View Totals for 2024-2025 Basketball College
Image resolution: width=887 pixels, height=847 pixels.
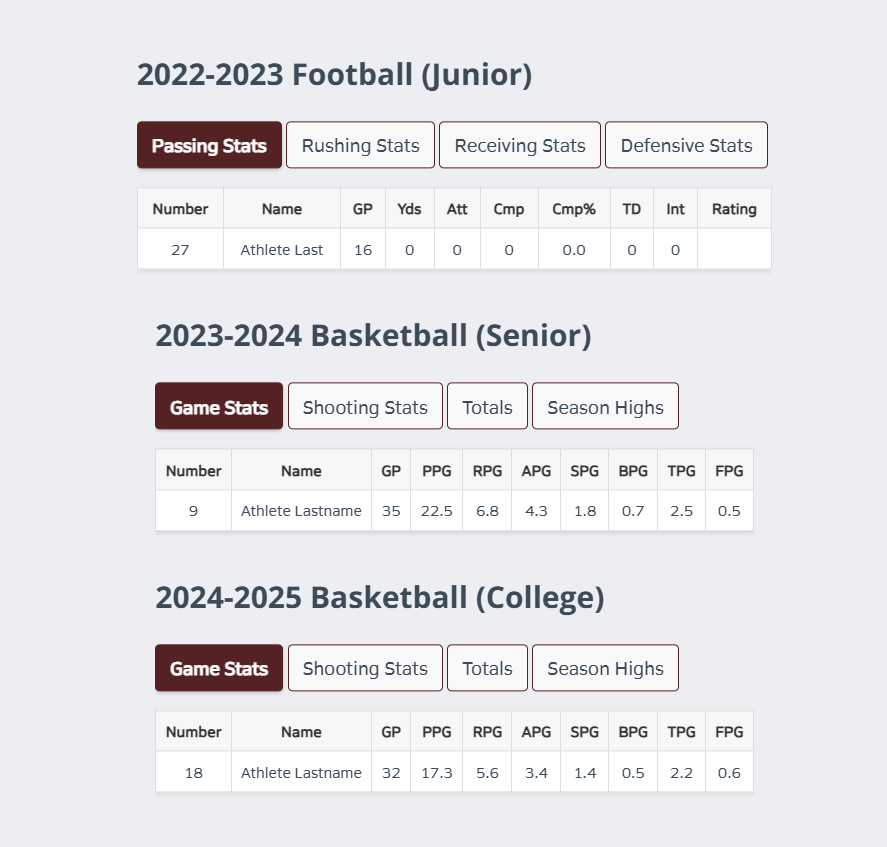pos(487,668)
